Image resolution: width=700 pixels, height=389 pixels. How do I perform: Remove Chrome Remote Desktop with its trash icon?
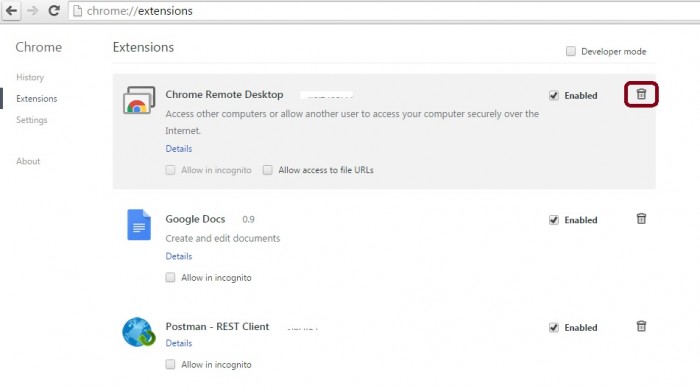(x=641, y=94)
